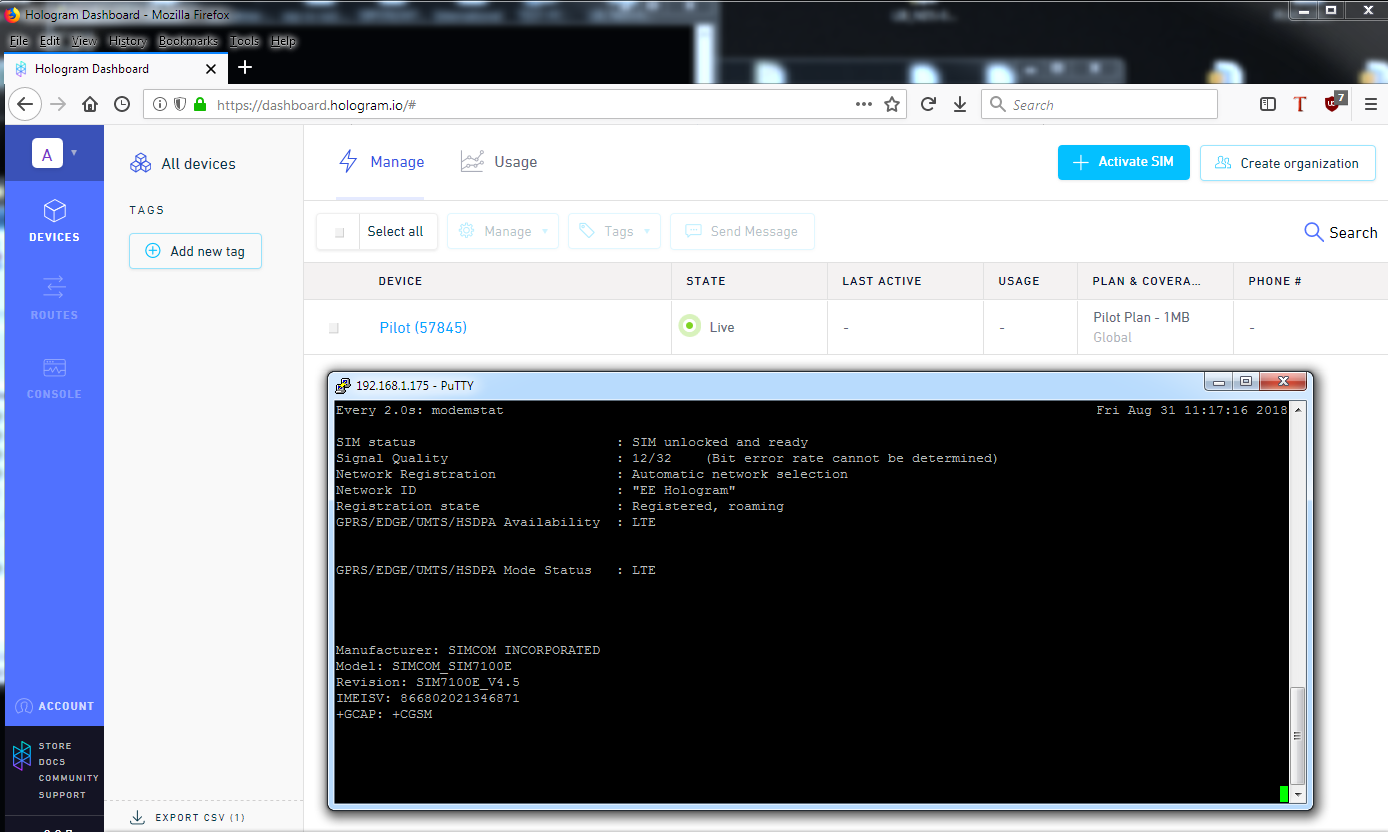
Task: Open the Bookmarks menu in Firefox
Action: tap(188, 41)
